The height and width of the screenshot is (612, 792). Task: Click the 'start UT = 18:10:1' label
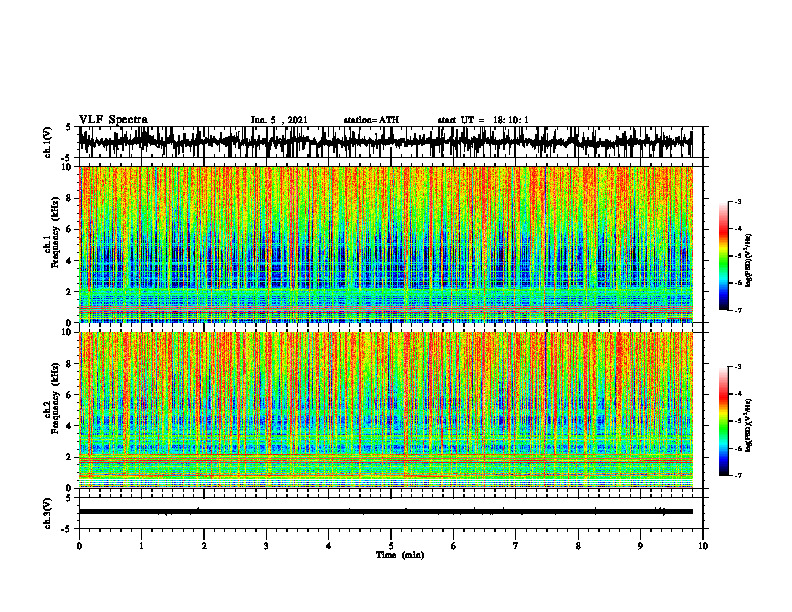tap(483, 120)
